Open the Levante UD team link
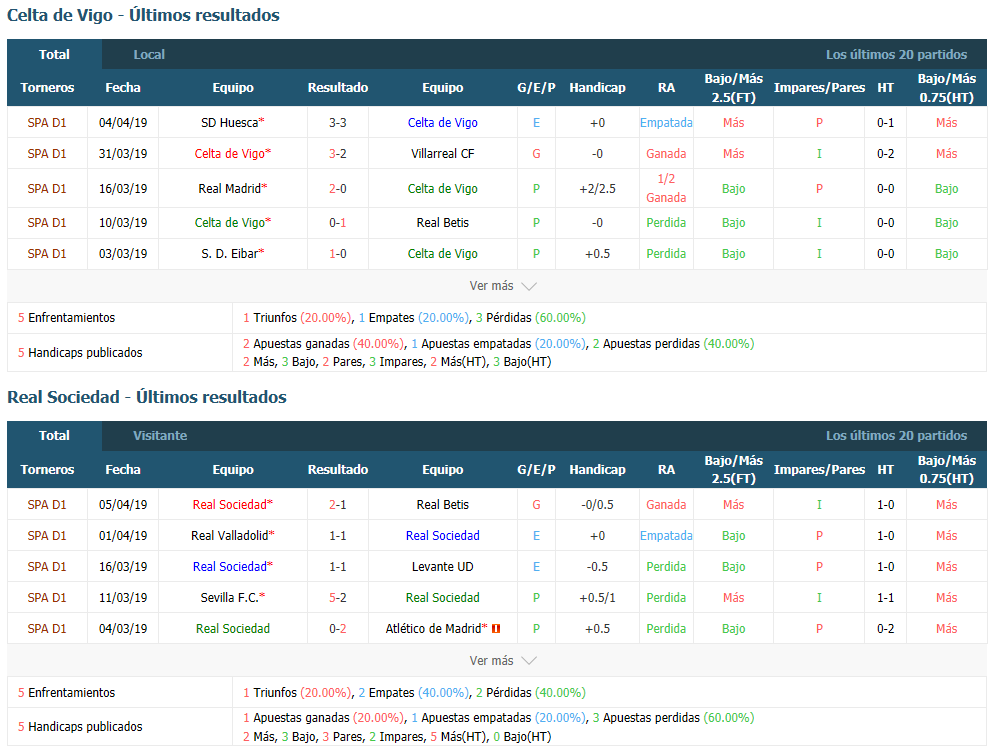The height and width of the screenshot is (751, 997). 443,567
